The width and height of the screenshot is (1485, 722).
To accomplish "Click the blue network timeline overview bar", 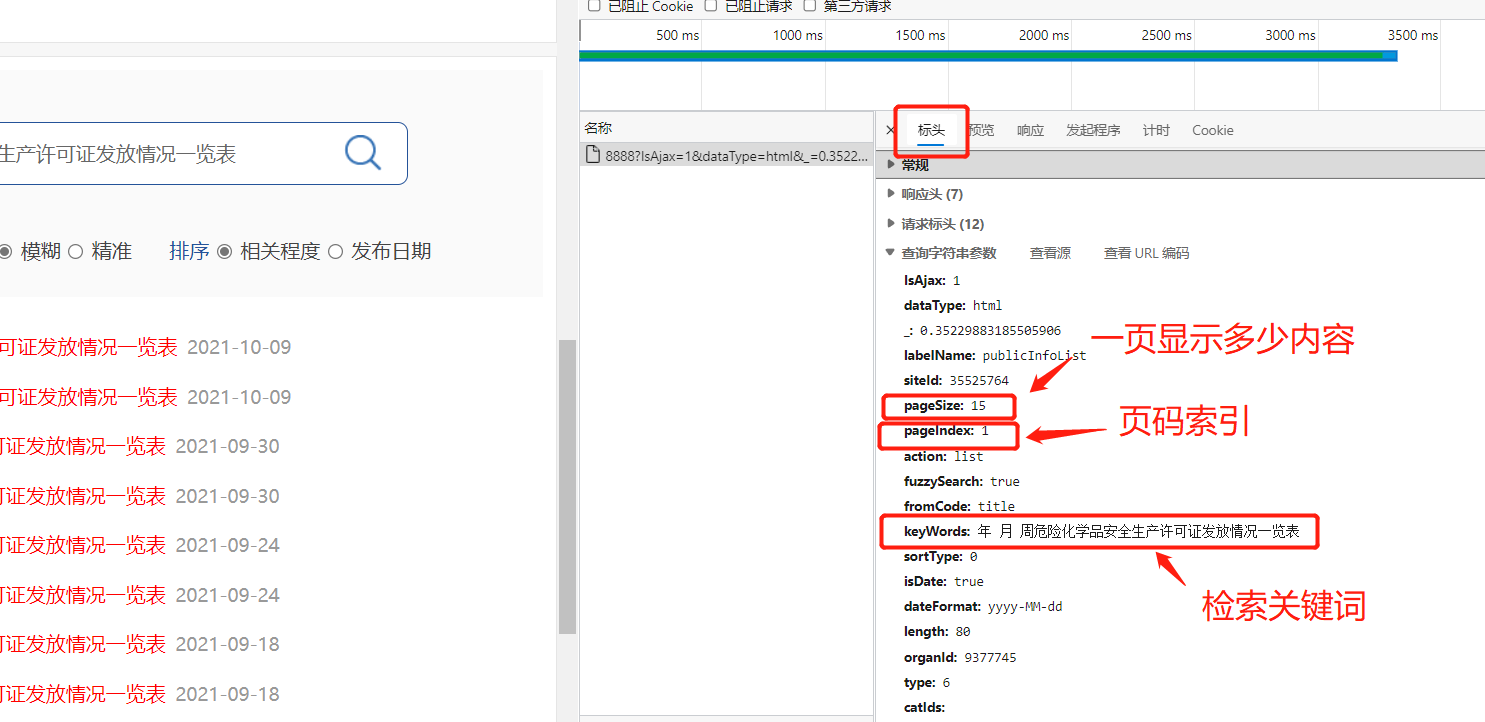I will click(x=988, y=55).
